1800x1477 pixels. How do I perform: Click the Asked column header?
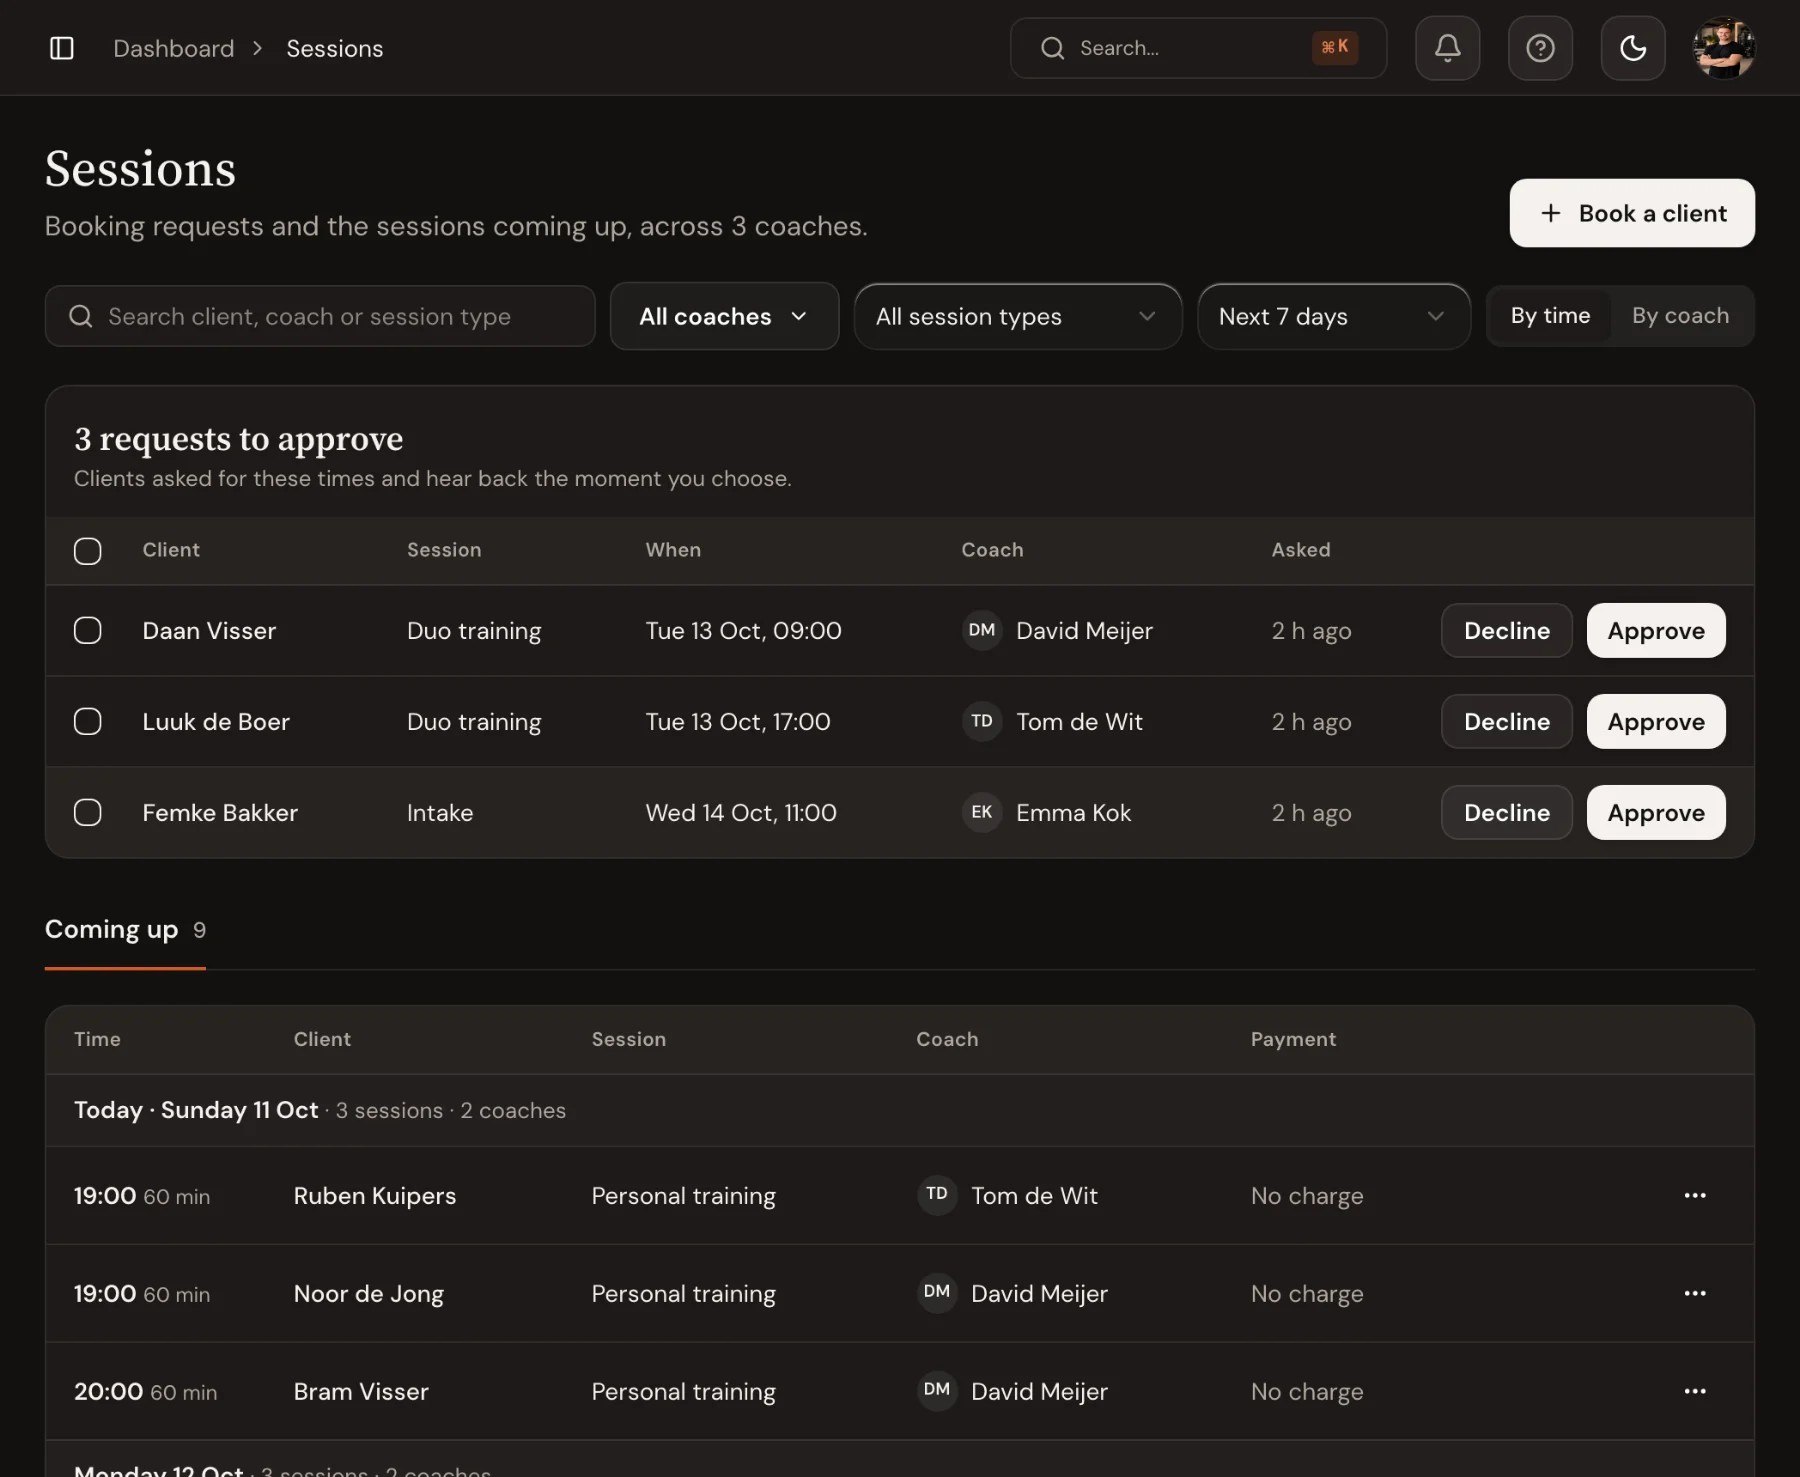(1301, 550)
